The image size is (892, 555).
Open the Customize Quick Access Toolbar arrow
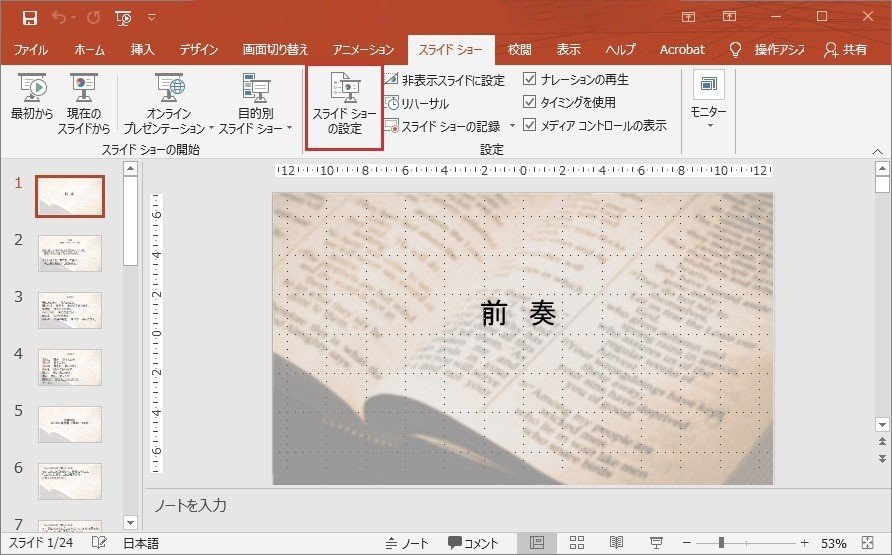151,18
